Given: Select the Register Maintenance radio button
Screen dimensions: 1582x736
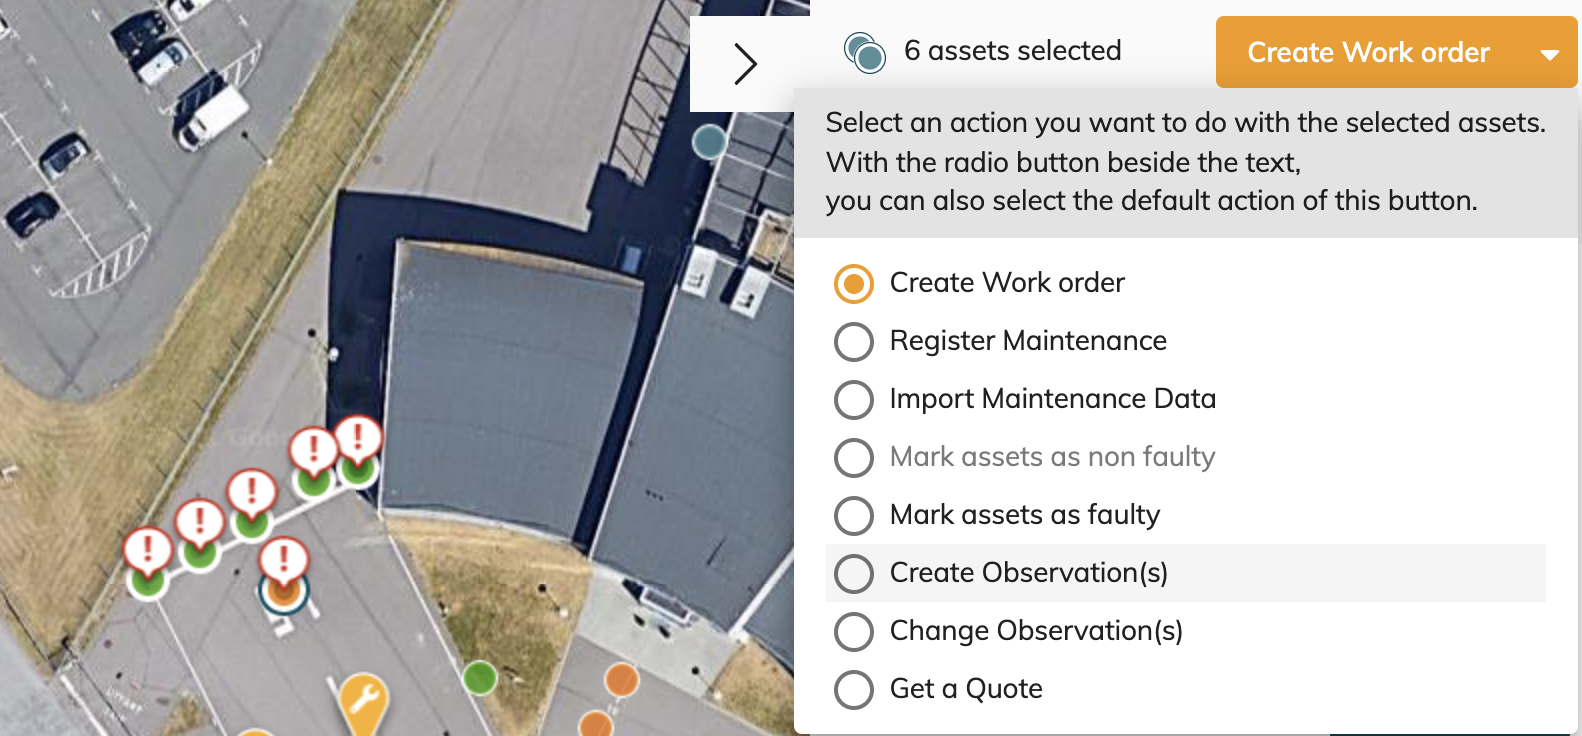Looking at the screenshot, I should coord(854,341).
